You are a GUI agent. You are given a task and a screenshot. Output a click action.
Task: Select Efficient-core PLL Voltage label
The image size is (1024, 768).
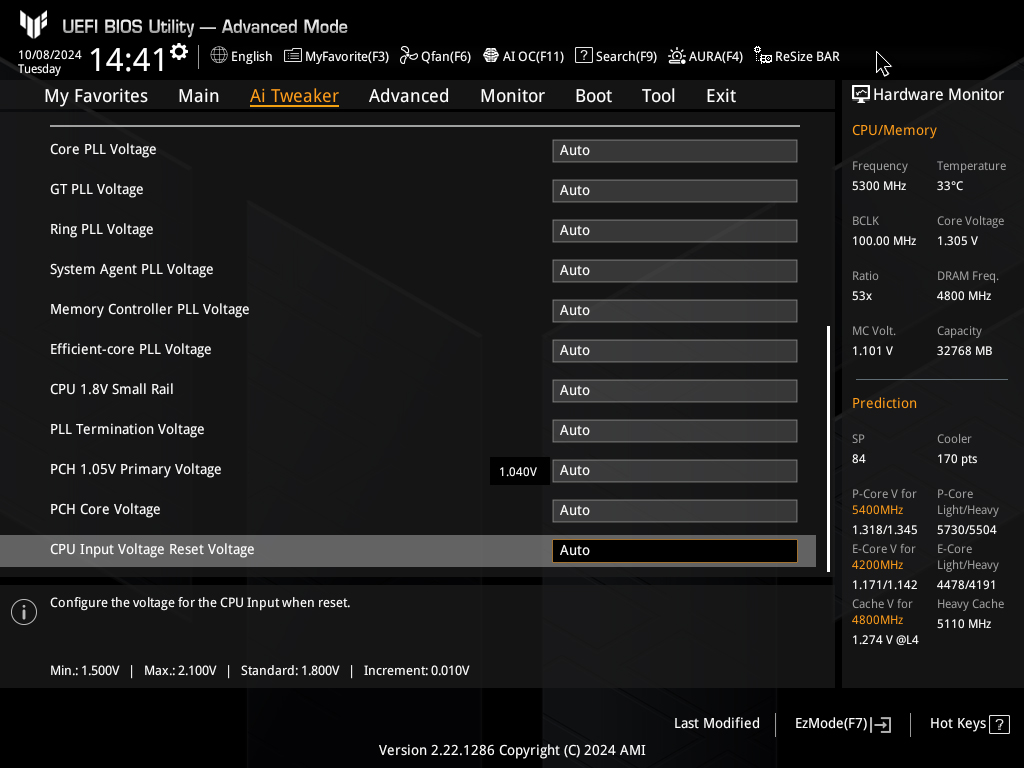pos(131,349)
